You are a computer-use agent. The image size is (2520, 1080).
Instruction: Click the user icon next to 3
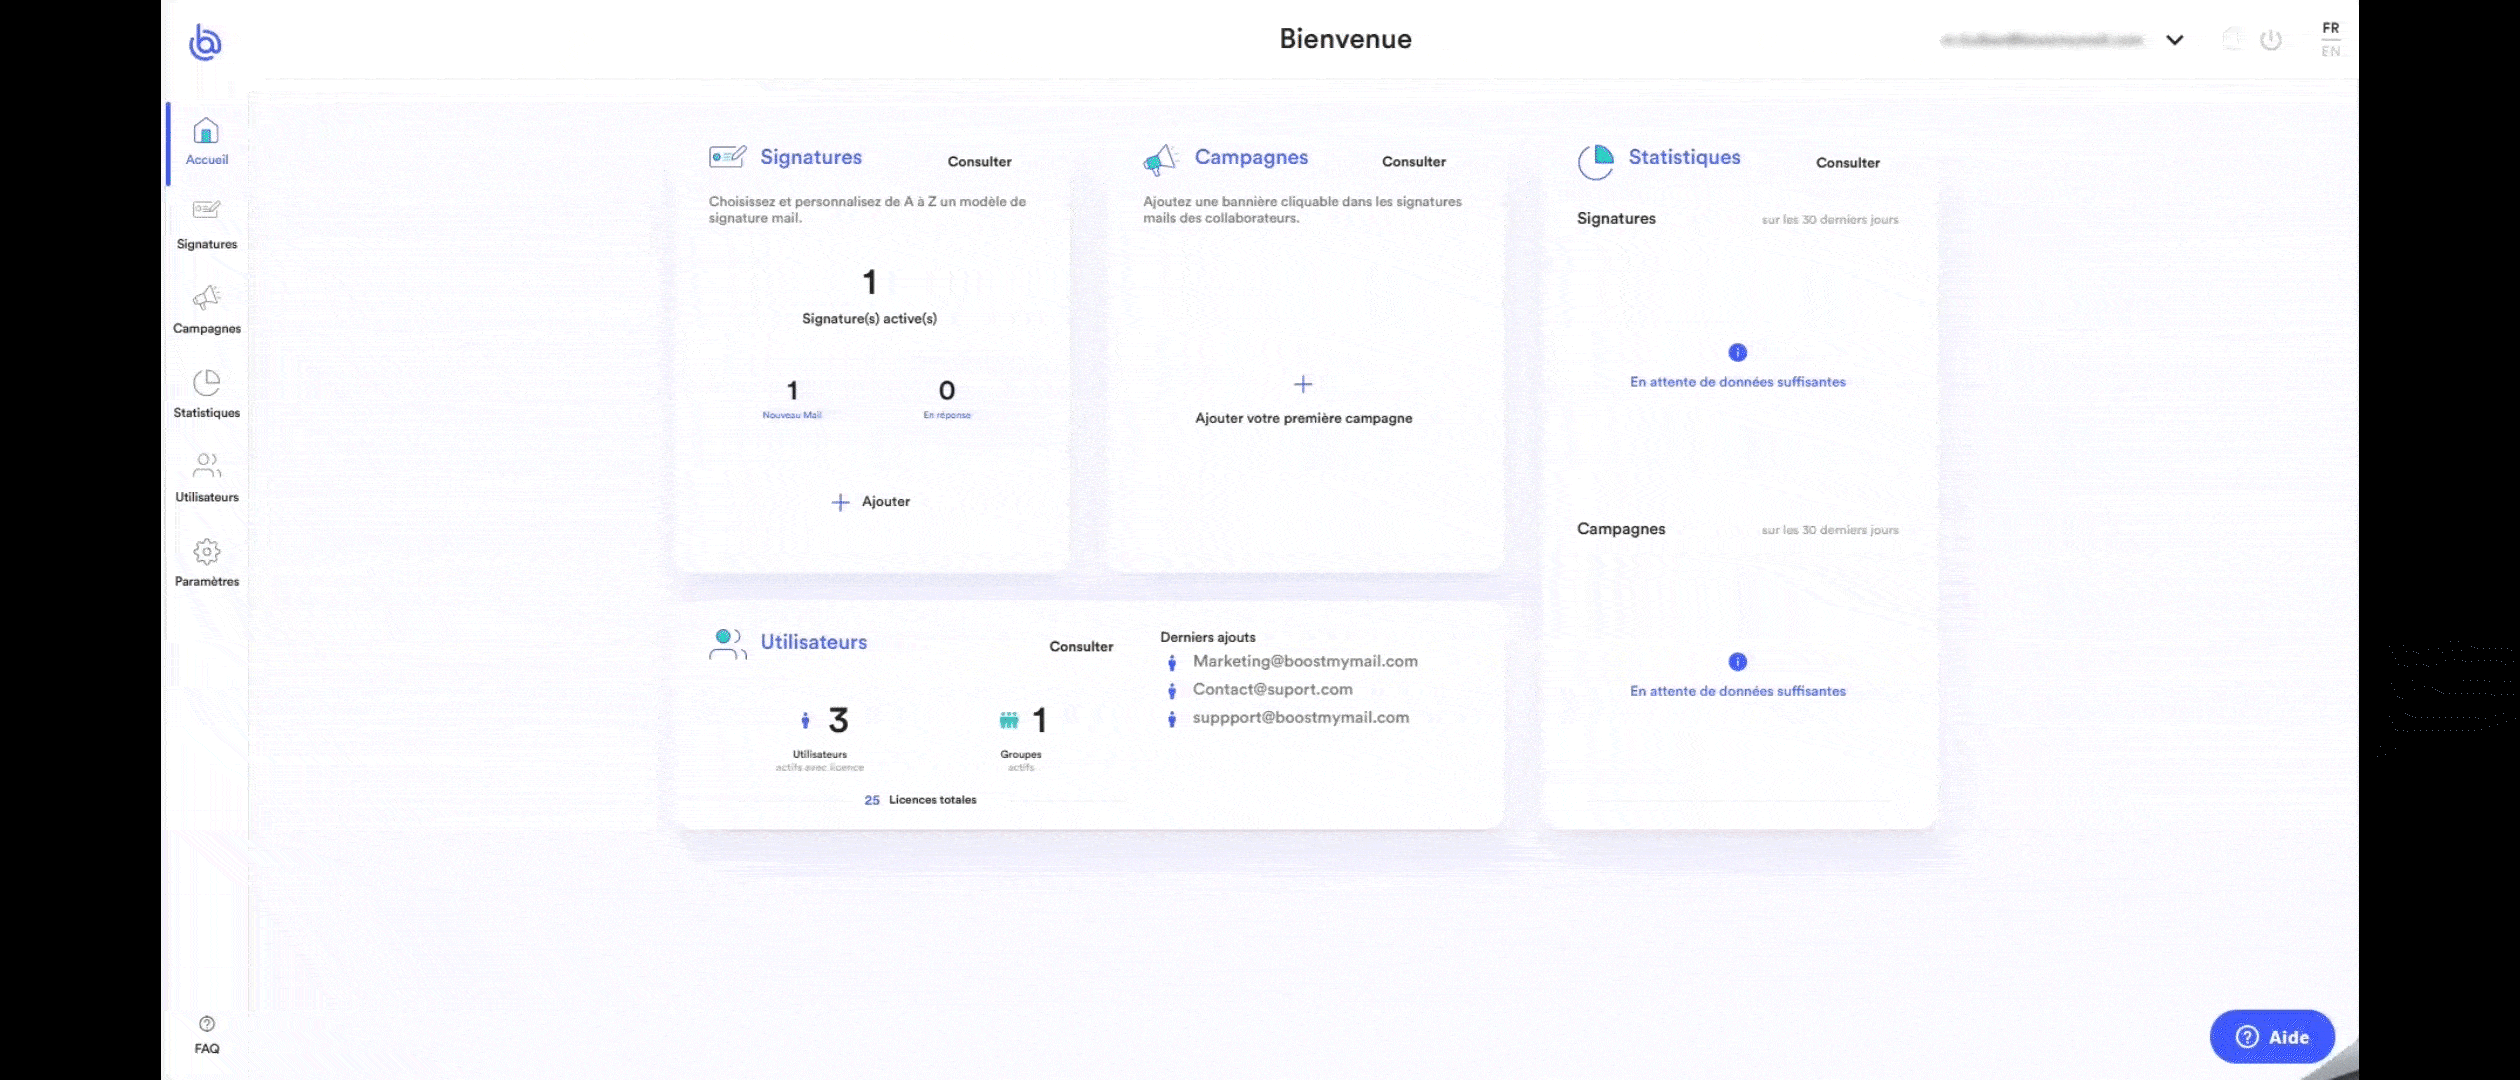coord(805,720)
